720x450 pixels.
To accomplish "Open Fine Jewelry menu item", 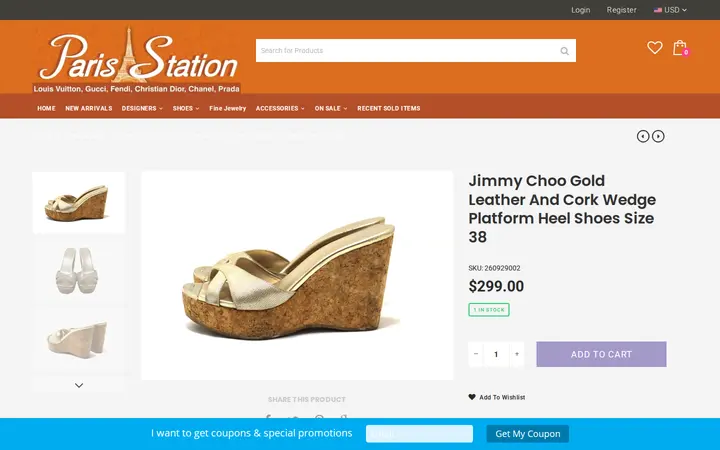I will tap(228, 108).
